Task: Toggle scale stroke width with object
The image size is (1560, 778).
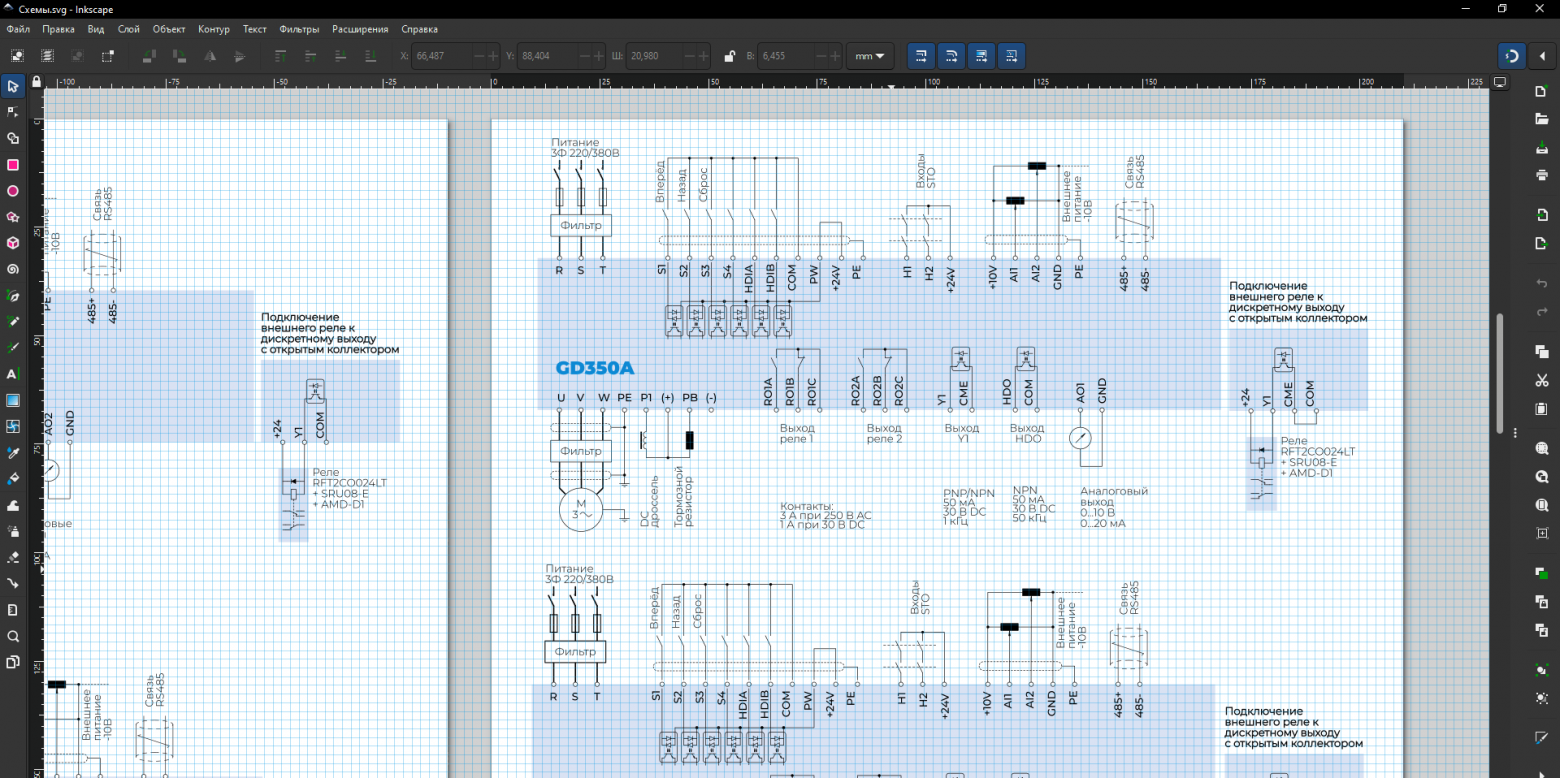Action: coord(922,56)
